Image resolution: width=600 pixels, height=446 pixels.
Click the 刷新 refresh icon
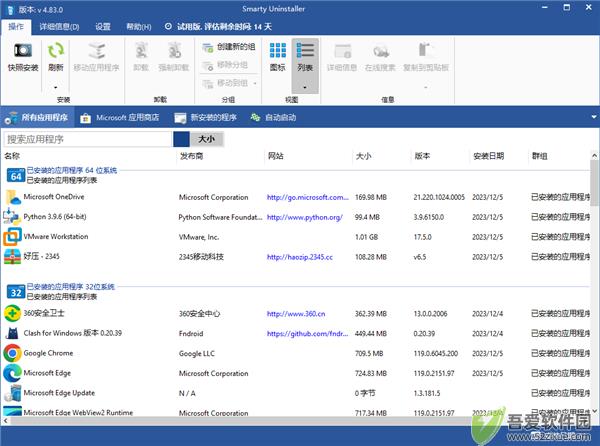coord(55,50)
